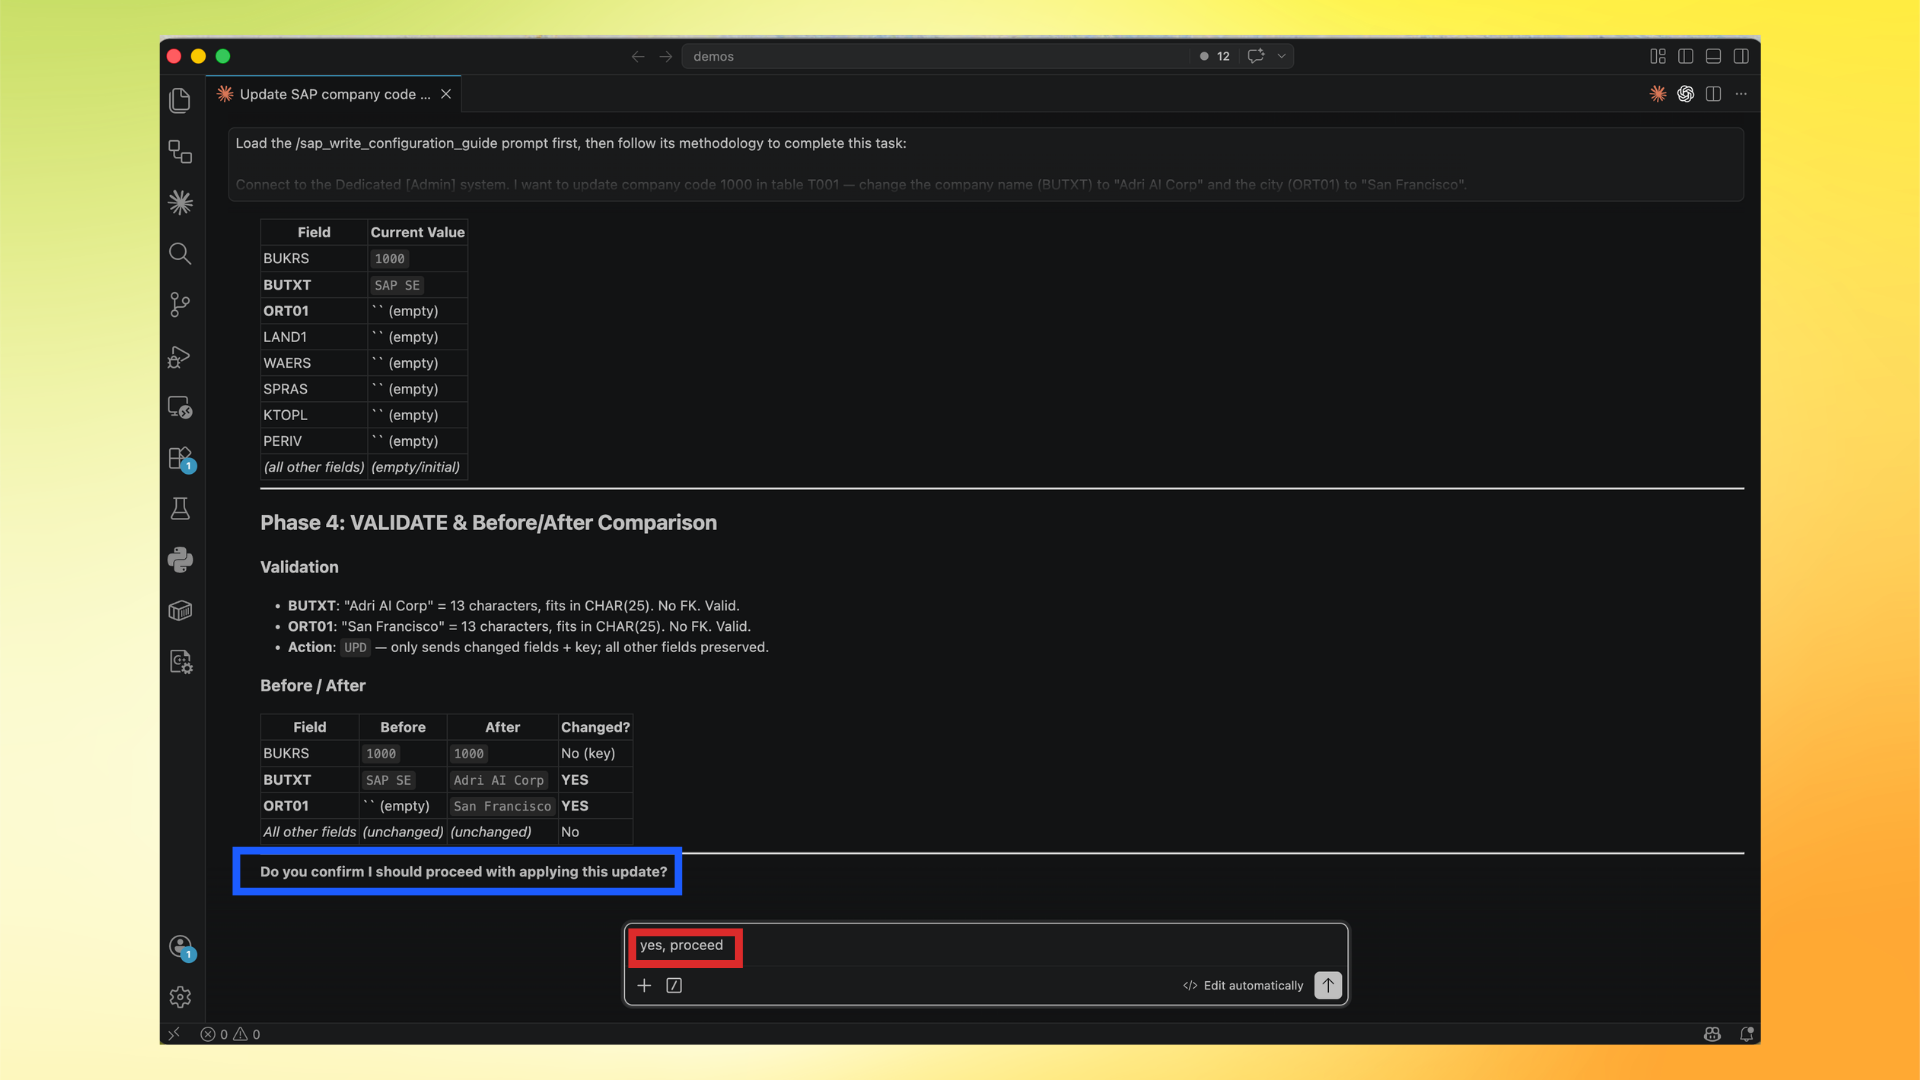Go back with the navigation arrow
1920x1080 pixels.
click(x=638, y=56)
